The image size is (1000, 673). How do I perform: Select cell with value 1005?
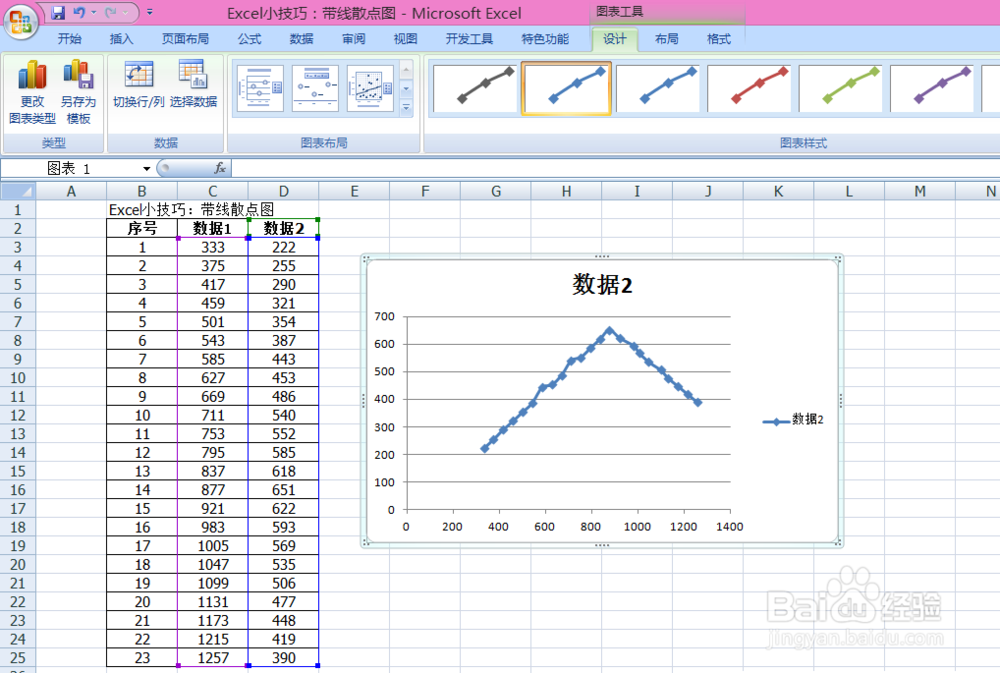pos(212,546)
